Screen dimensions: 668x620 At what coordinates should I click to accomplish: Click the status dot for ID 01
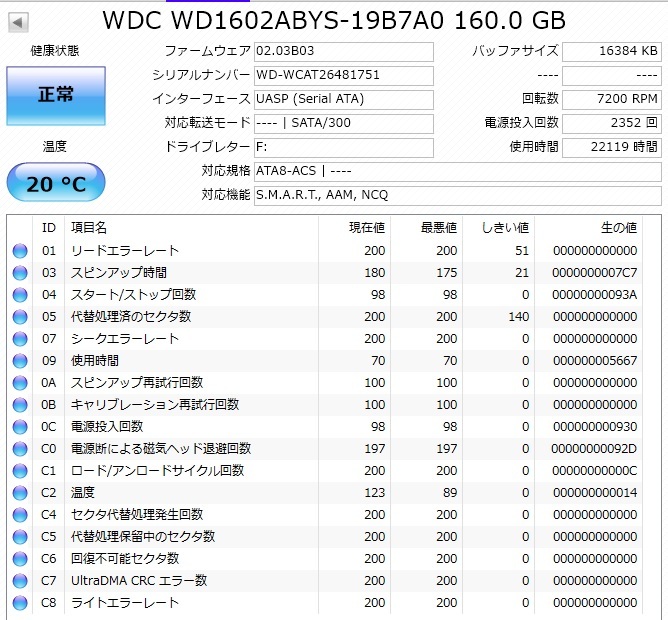20,251
